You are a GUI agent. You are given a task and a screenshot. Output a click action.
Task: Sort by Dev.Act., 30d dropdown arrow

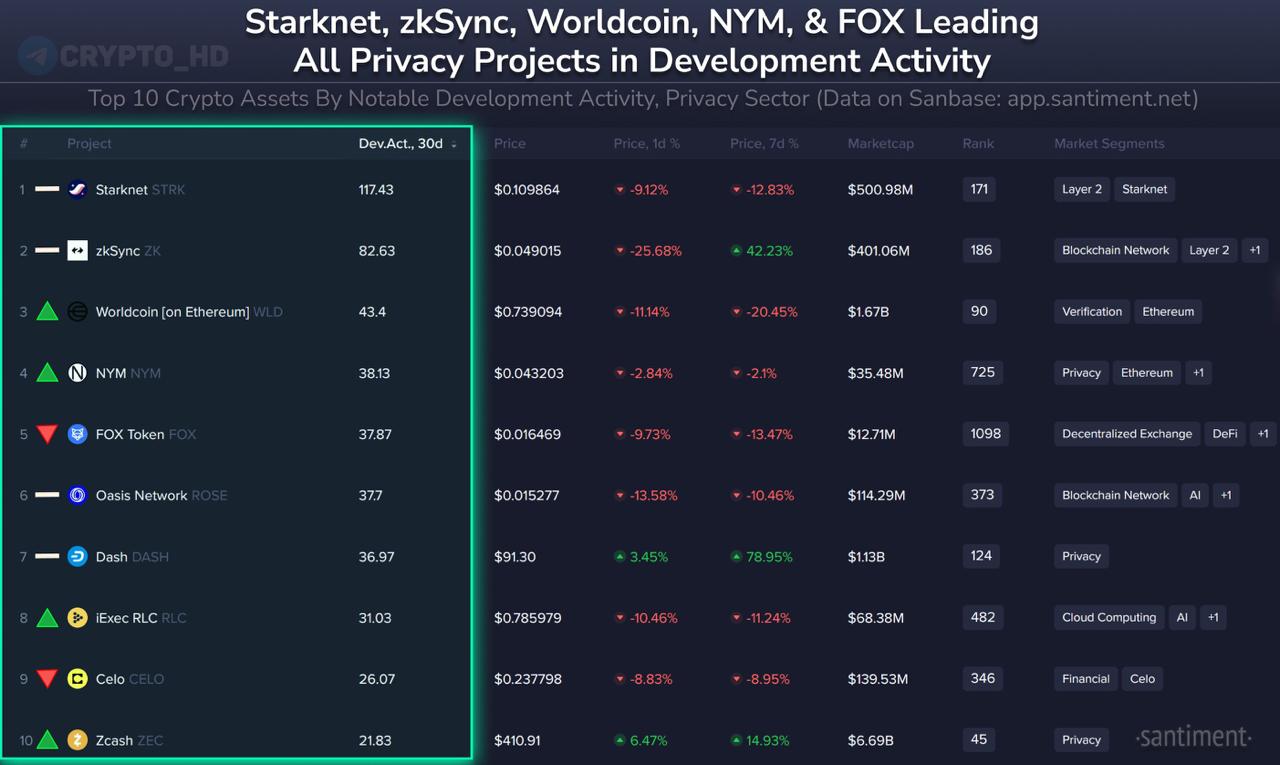454,145
